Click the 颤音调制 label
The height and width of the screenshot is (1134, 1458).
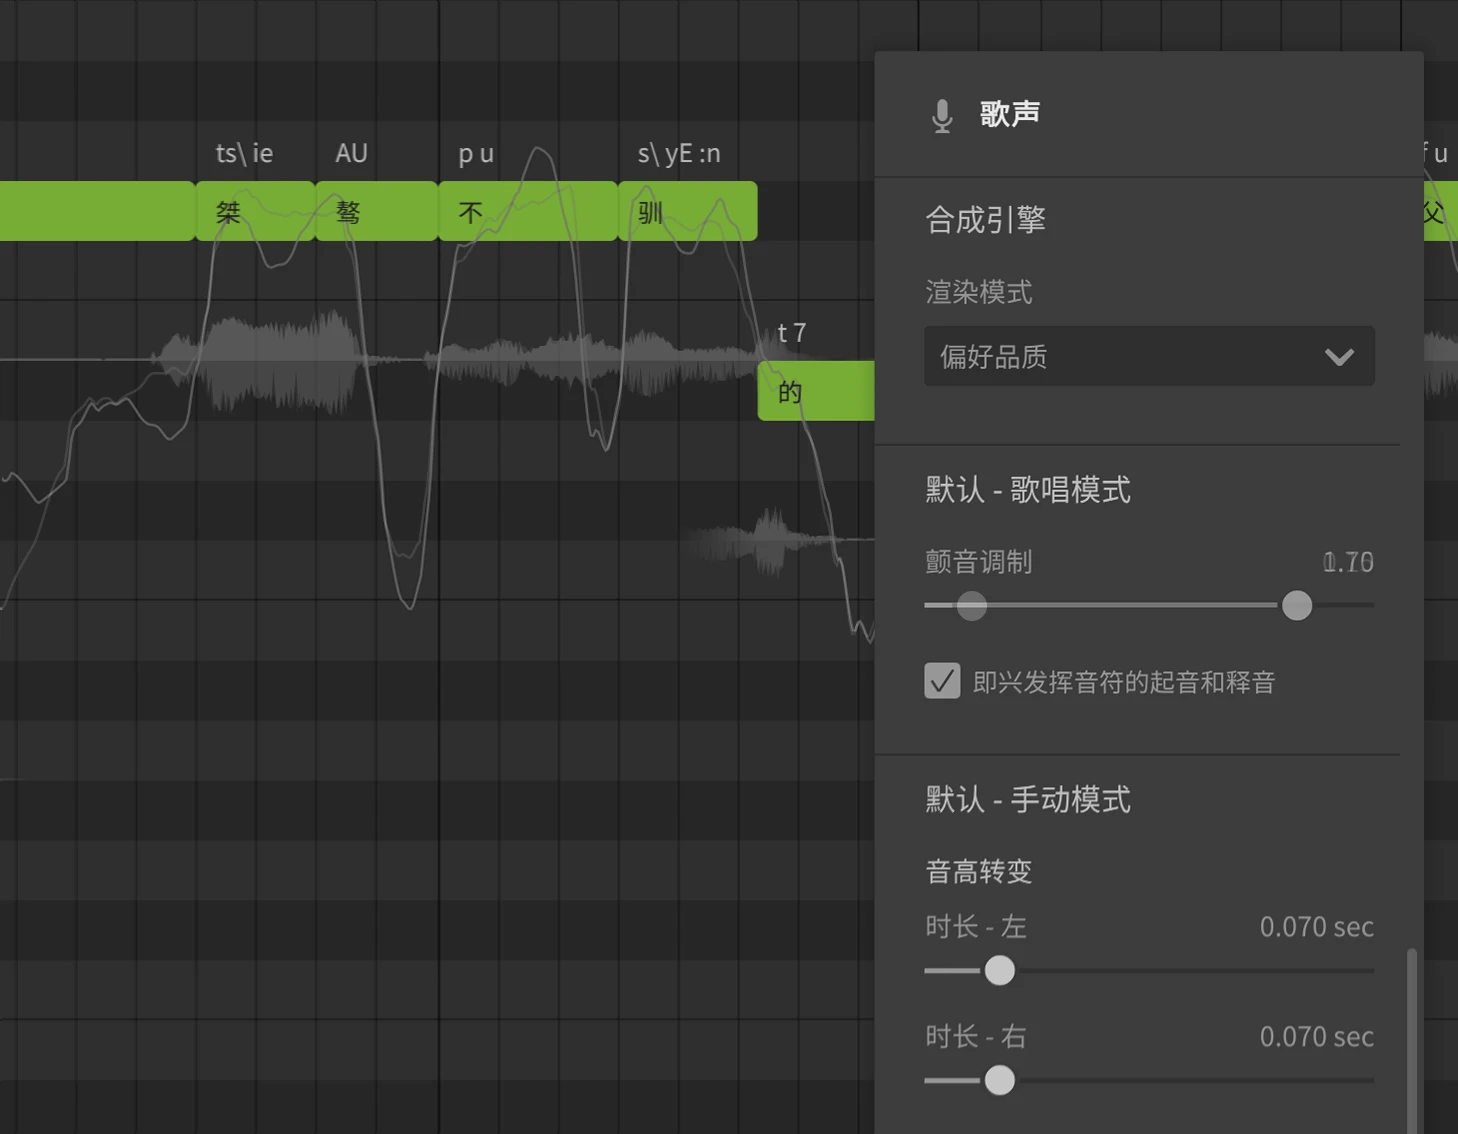coord(978,562)
